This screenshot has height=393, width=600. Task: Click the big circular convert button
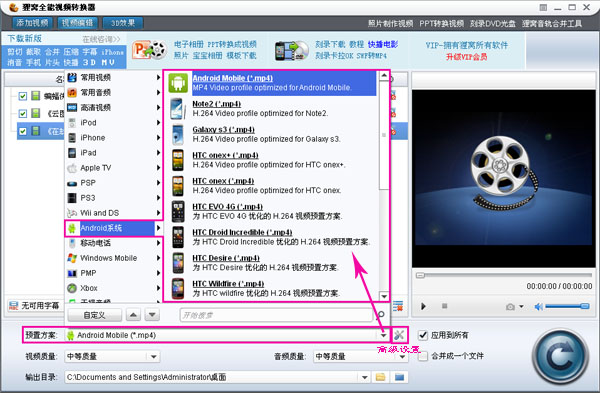(x=560, y=357)
